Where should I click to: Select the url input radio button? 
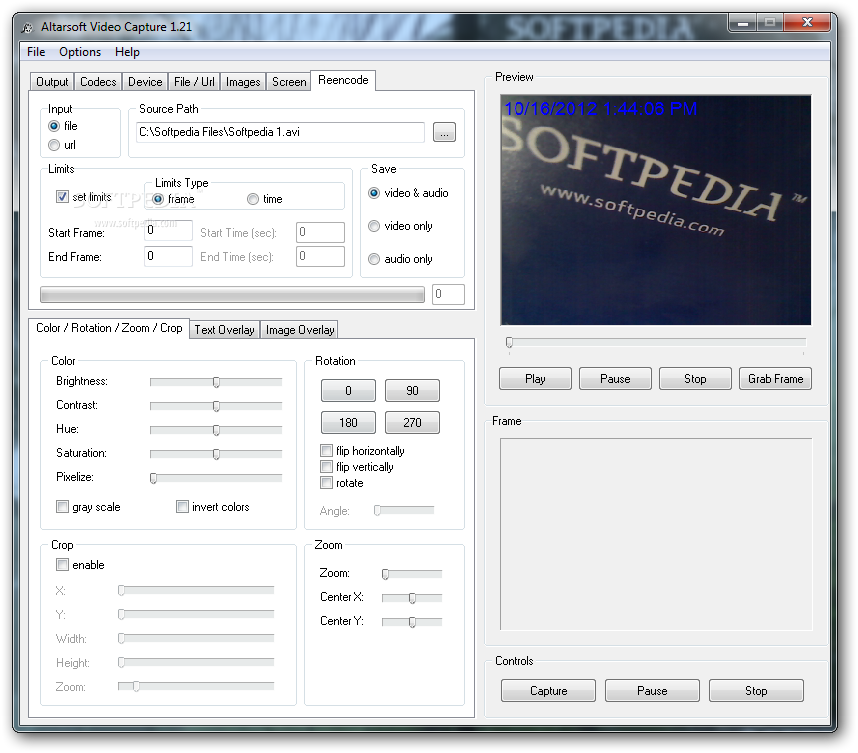54,145
